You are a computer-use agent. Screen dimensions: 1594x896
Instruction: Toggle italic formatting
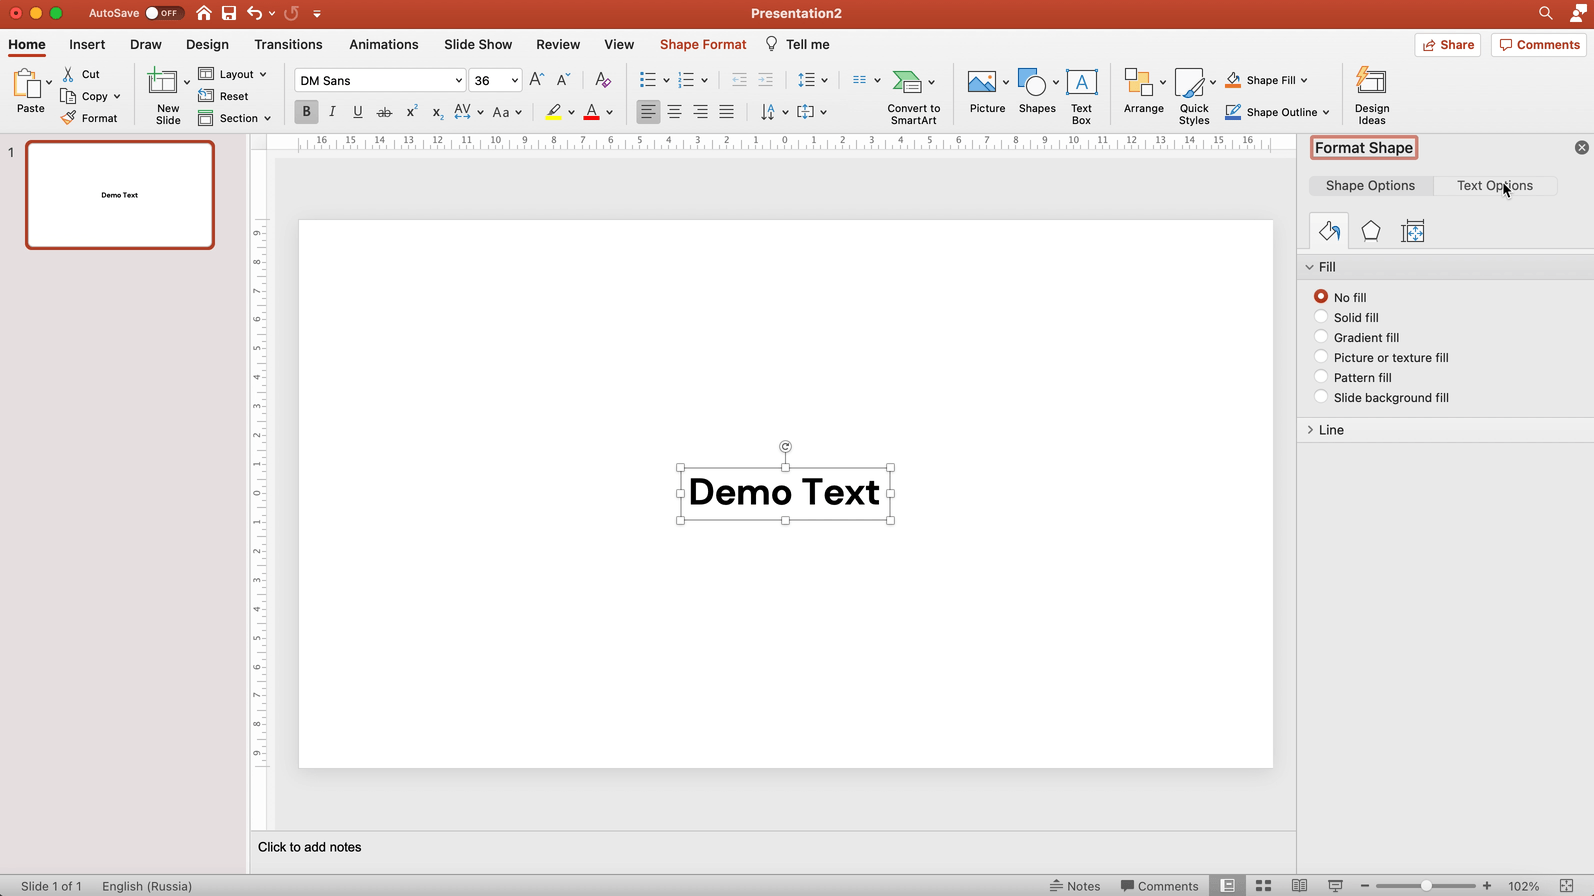(332, 112)
